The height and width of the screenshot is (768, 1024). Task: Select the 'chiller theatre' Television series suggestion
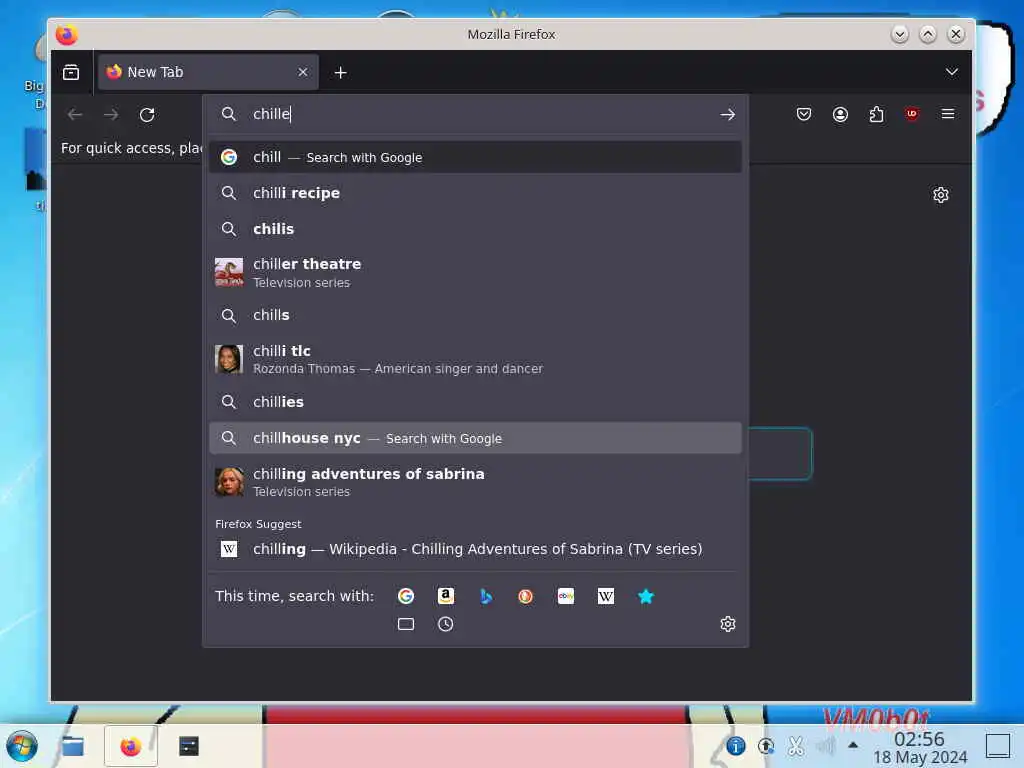coord(475,272)
